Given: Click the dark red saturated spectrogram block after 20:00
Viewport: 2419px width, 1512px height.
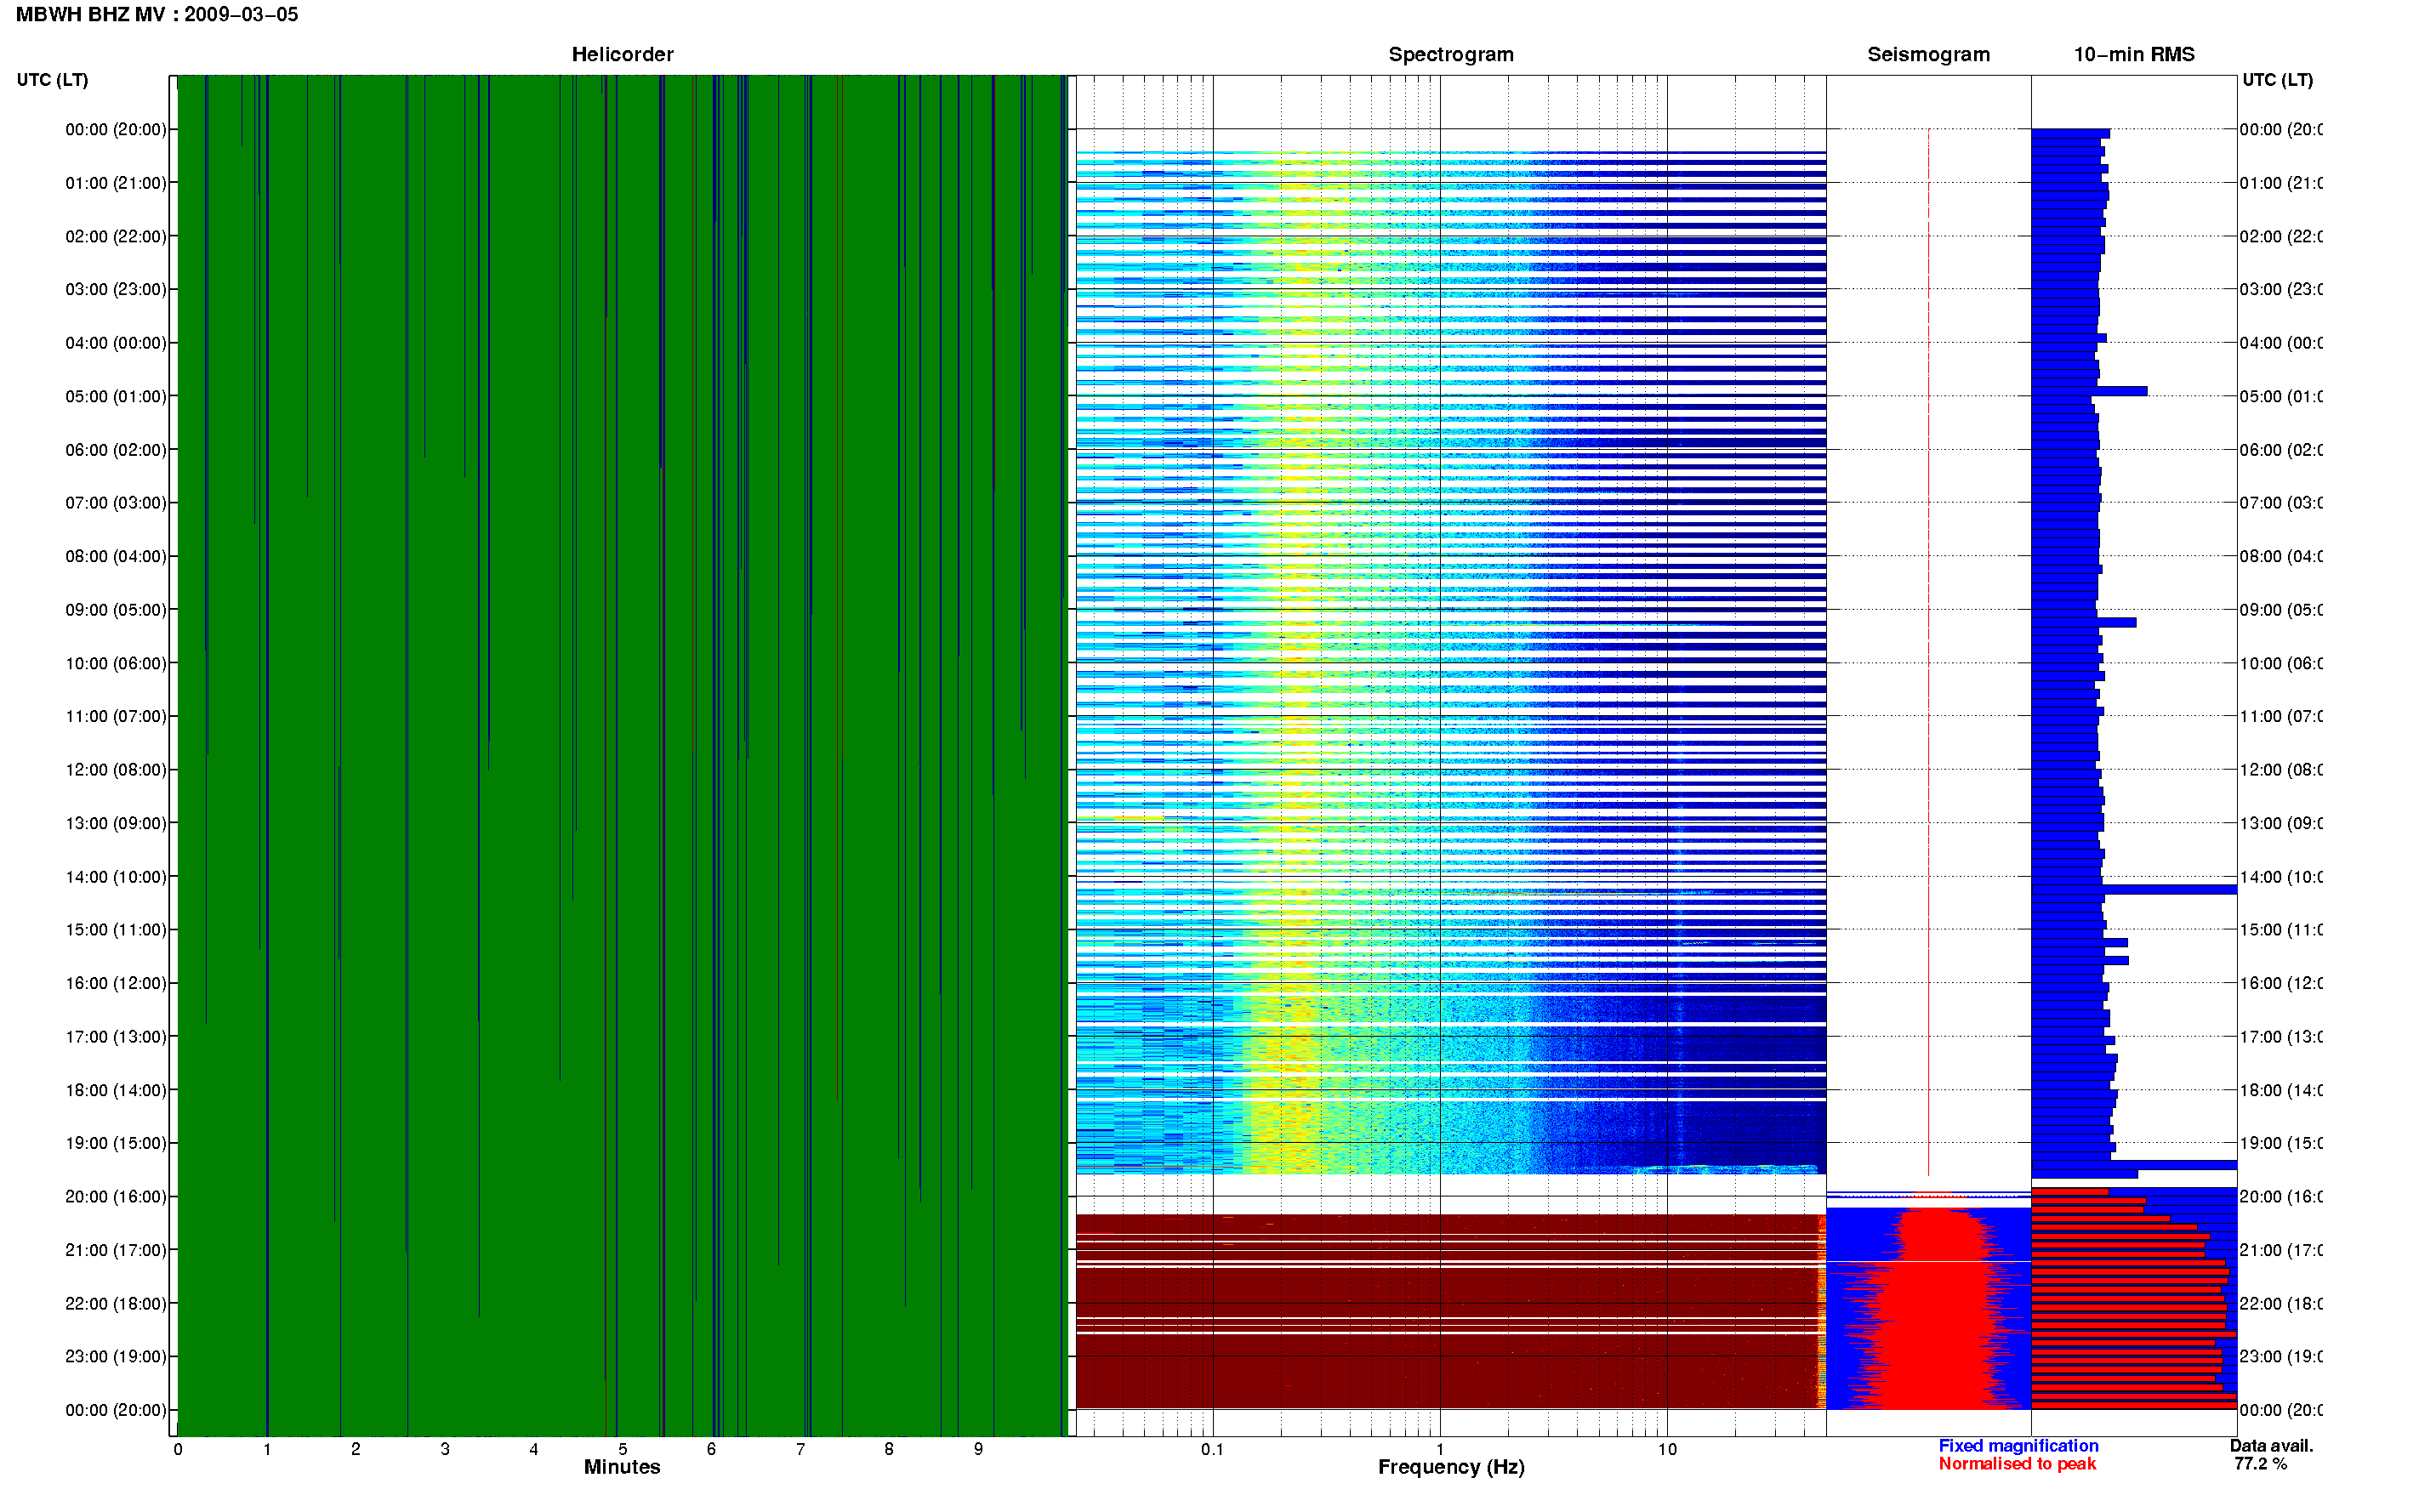Looking at the screenshot, I should coord(1450,1312).
